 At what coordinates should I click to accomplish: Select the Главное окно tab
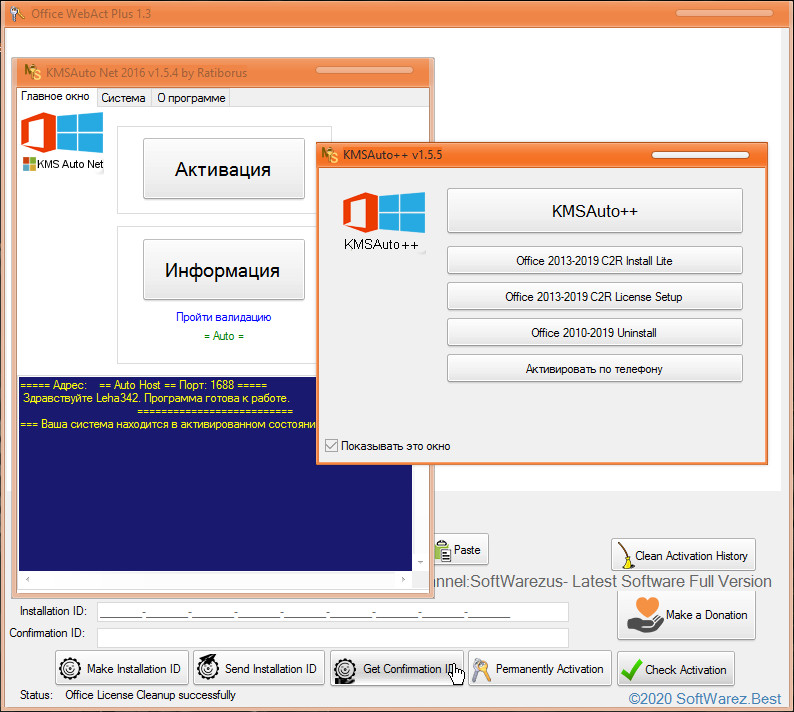[x=56, y=97]
